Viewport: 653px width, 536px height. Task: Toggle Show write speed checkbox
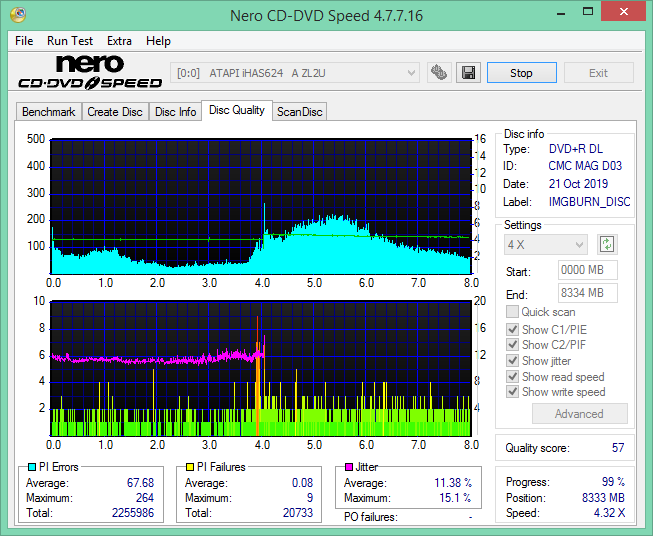(x=512, y=391)
